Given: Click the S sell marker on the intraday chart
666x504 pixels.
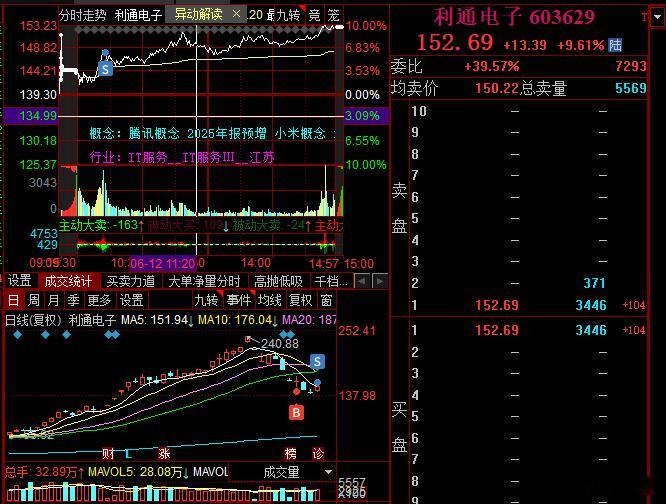Looking at the screenshot, I should coord(105,69).
